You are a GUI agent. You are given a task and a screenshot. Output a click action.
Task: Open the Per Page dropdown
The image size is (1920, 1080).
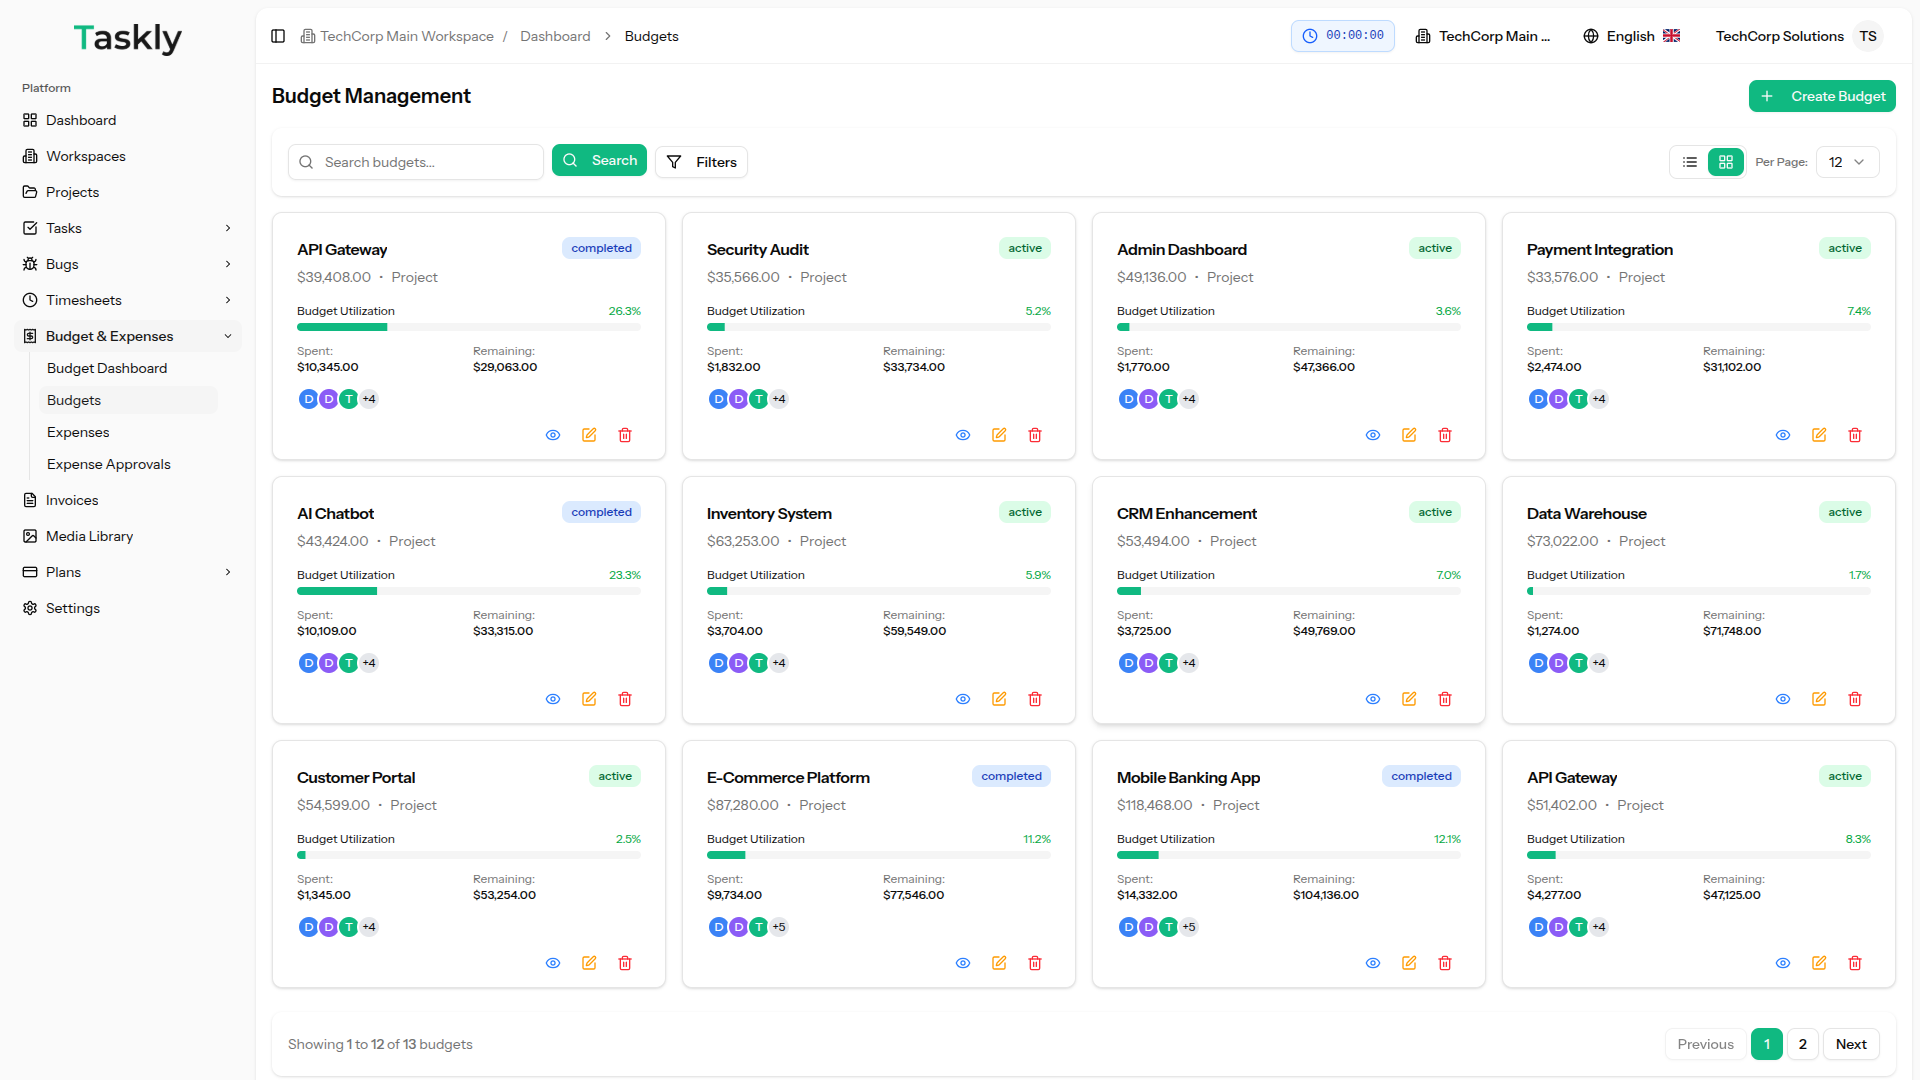(1847, 162)
